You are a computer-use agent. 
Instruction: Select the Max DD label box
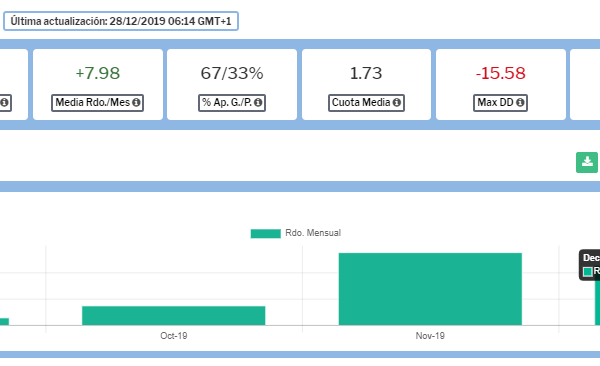click(500, 103)
